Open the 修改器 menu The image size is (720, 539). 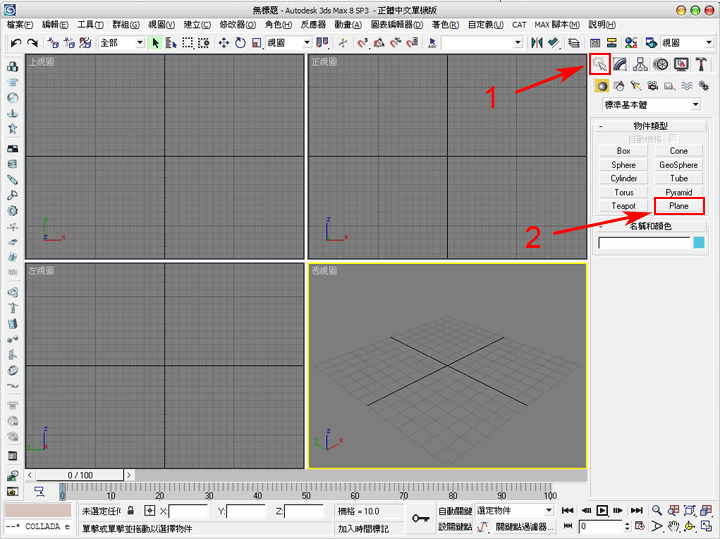coord(237,25)
